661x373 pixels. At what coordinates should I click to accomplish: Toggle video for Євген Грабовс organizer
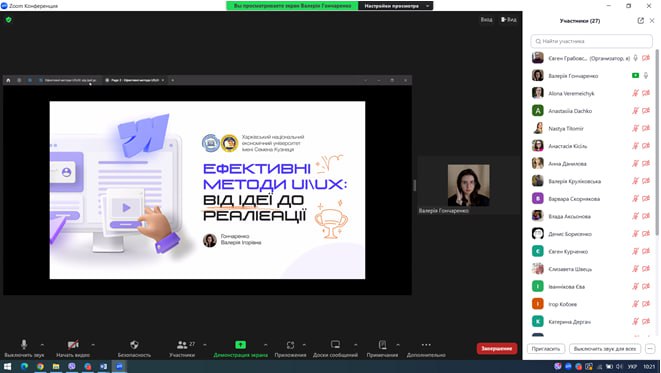click(646, 58)
